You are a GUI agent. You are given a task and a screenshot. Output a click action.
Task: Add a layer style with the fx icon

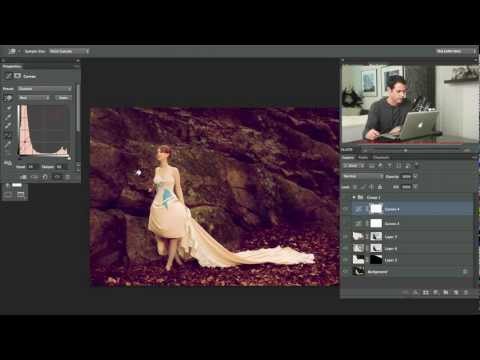pos(415,292)
